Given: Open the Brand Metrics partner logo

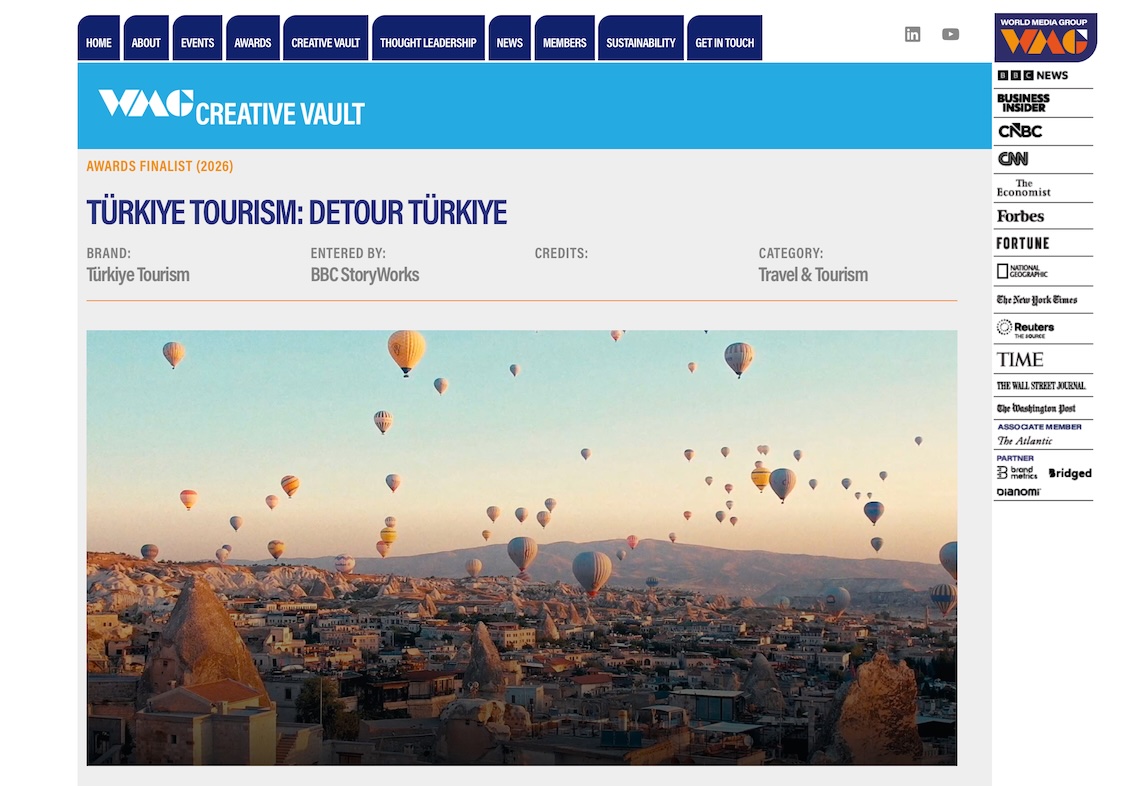Looking at the screenshot, I should tap(1017, 473).
